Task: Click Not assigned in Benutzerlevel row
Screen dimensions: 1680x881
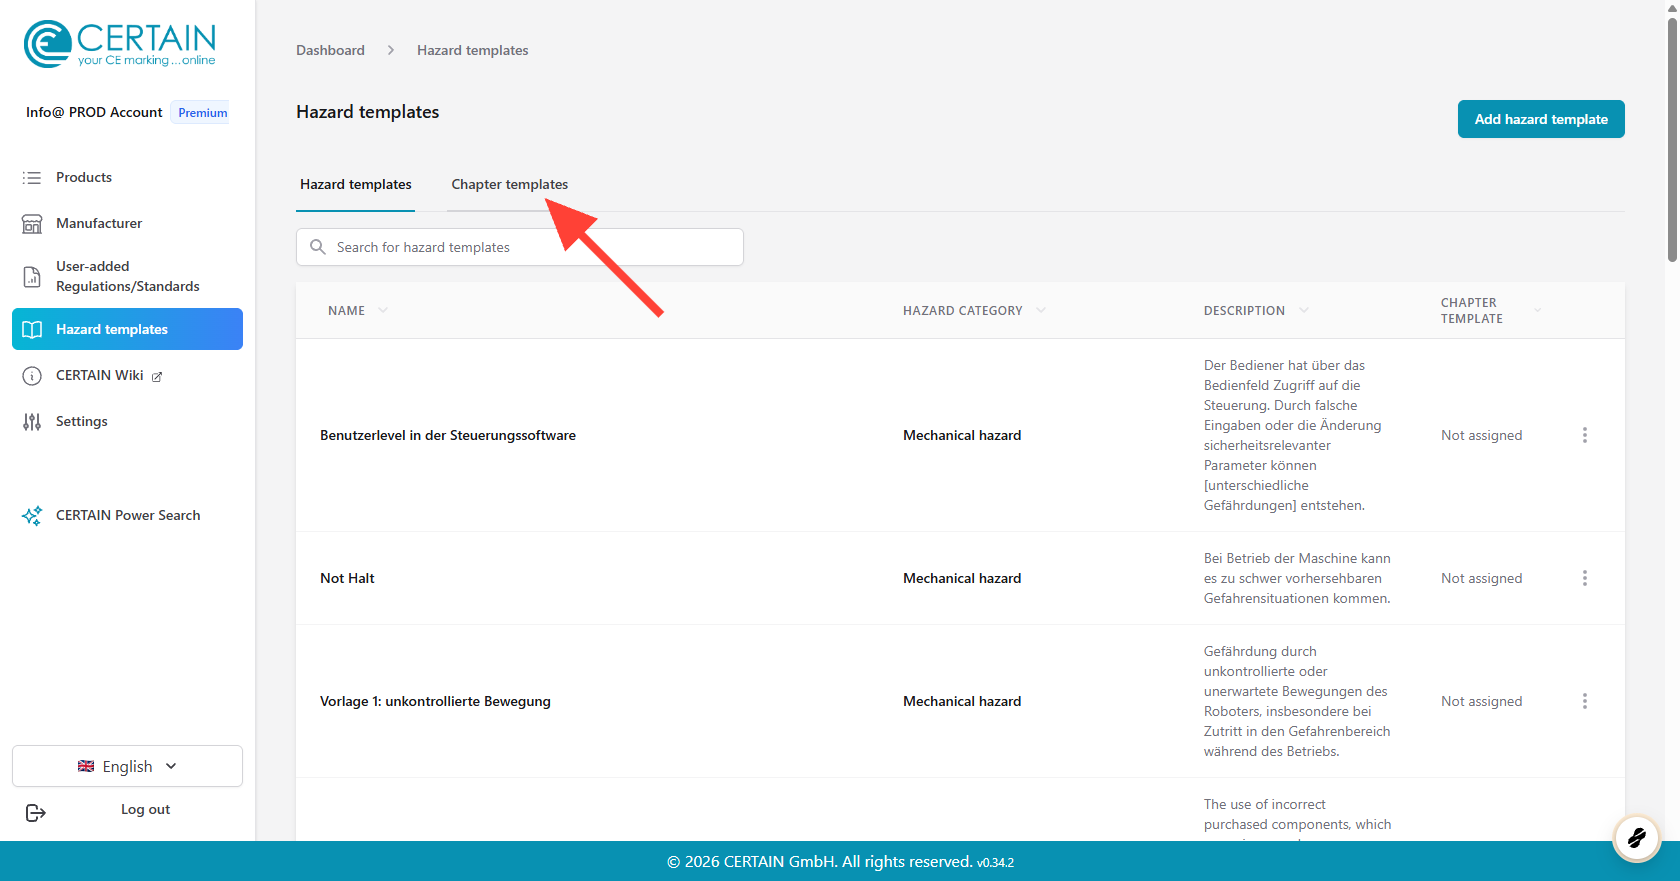Action: pos(1481,435)
